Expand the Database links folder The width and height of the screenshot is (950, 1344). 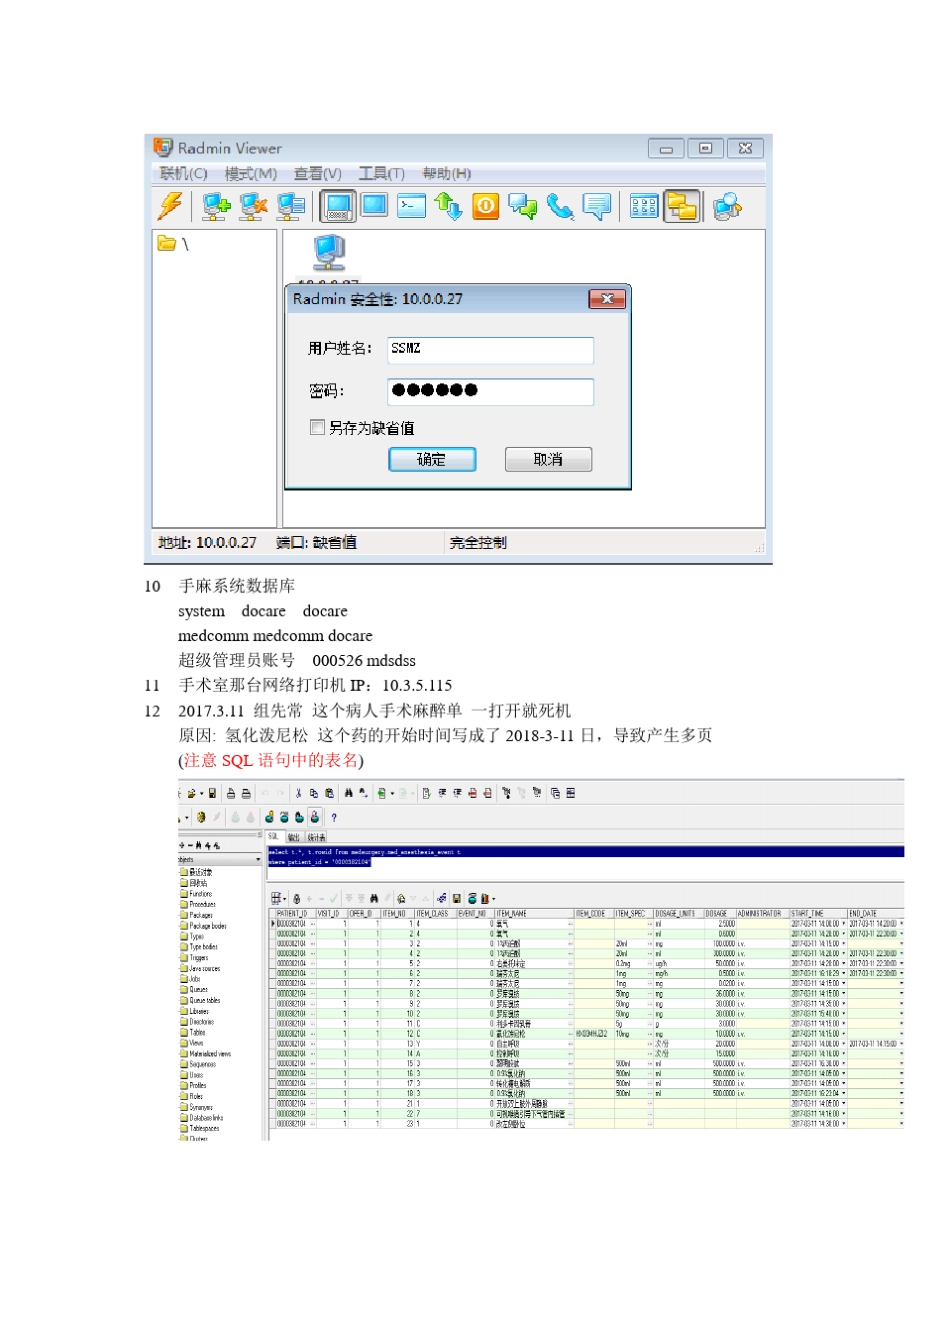[202, 1118]
